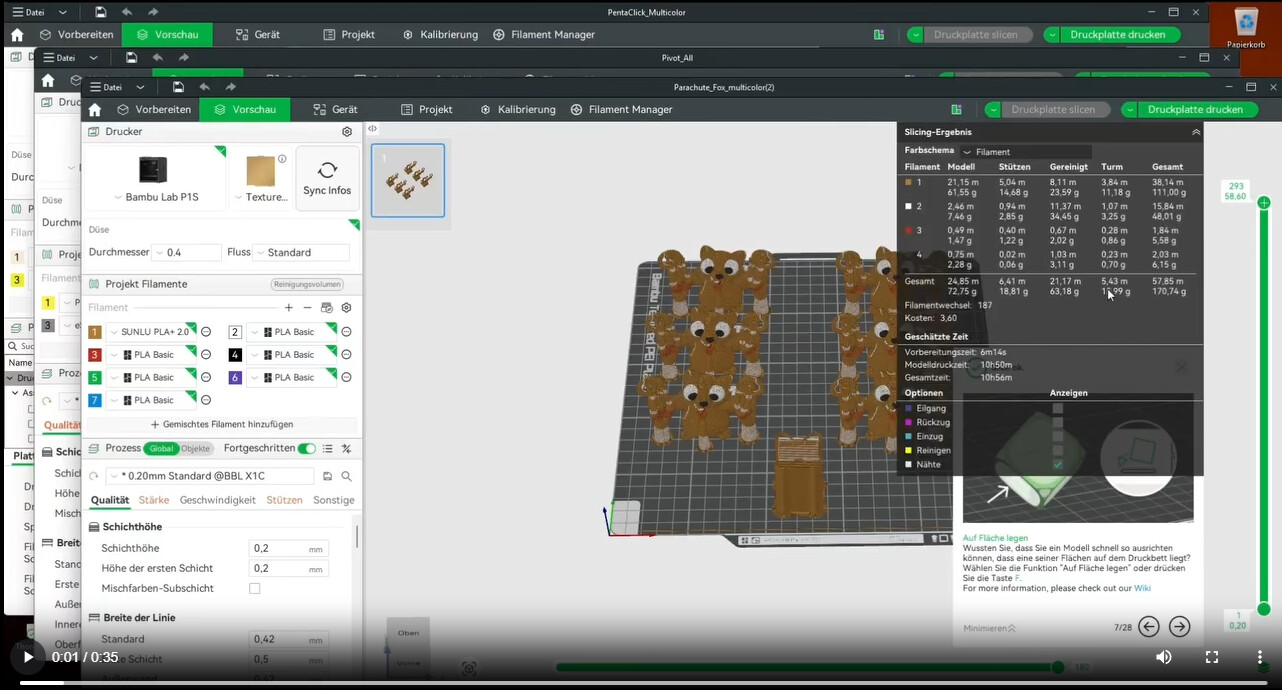Open nozzle Durchmesser 0.4 dropdown
This screenshot has height=690, width=1282.
(x=186, y=253)
